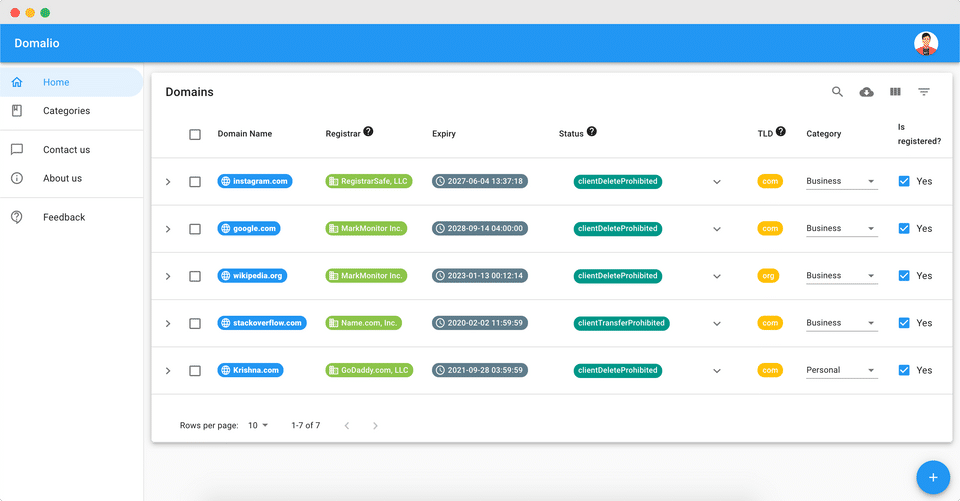This screenshot has width=960, height=501.
Task: Click the cloud download icon
Action: [x=866, y=92]
